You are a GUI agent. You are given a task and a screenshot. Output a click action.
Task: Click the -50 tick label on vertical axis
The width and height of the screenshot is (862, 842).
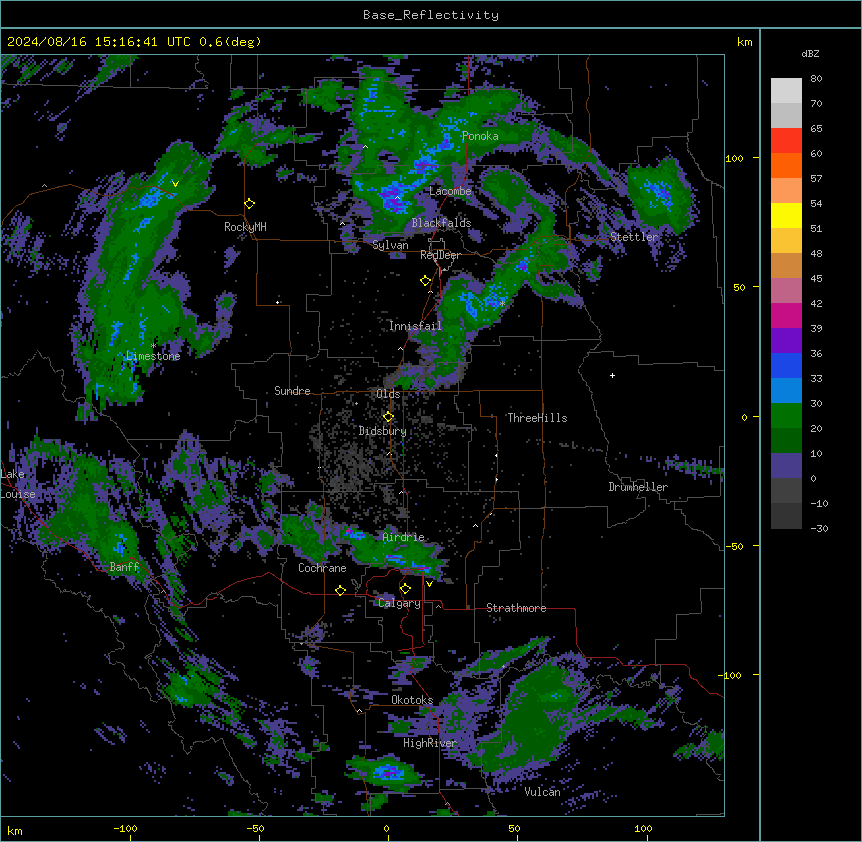(x=734, y=546)
